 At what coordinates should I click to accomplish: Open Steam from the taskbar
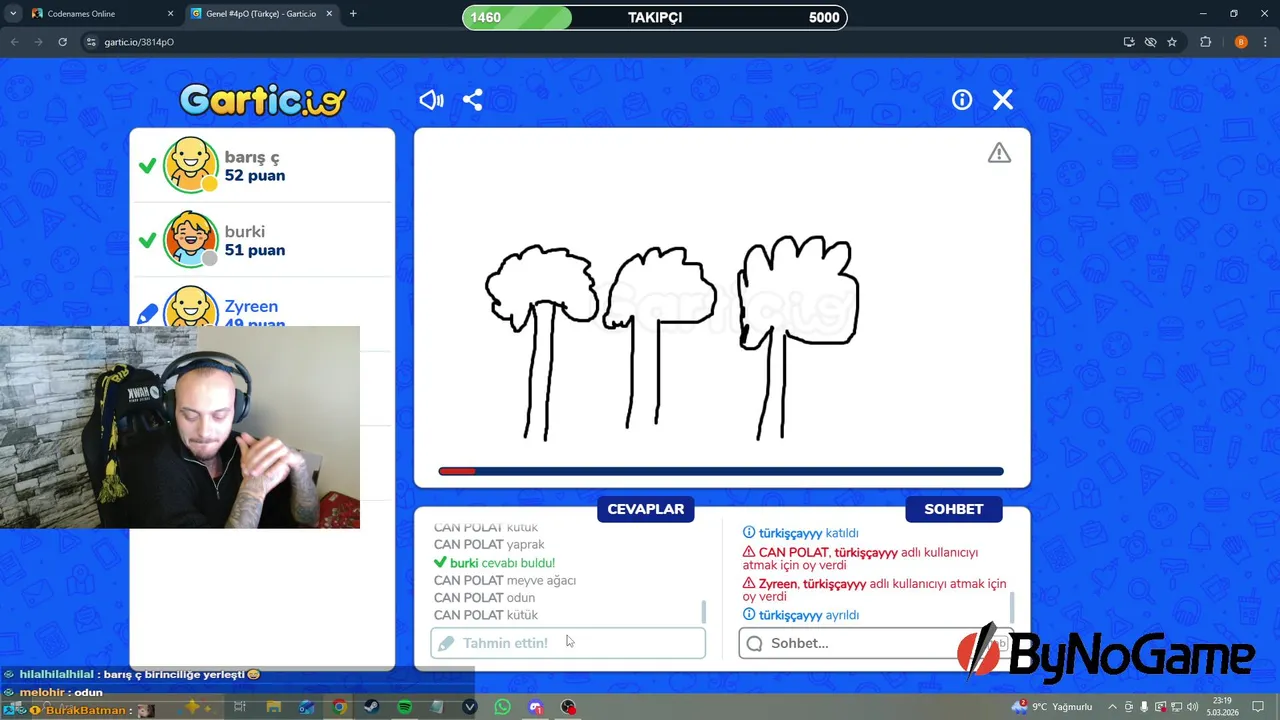coord(372,707)
